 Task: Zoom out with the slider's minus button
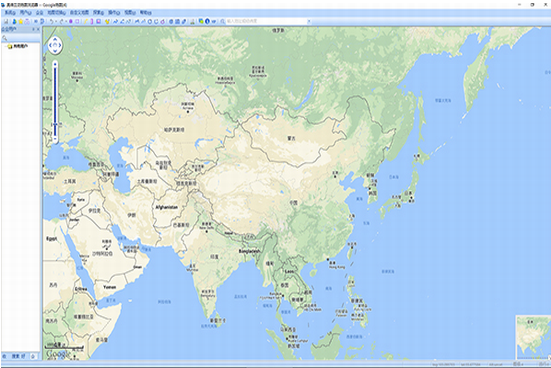[55, 139]
